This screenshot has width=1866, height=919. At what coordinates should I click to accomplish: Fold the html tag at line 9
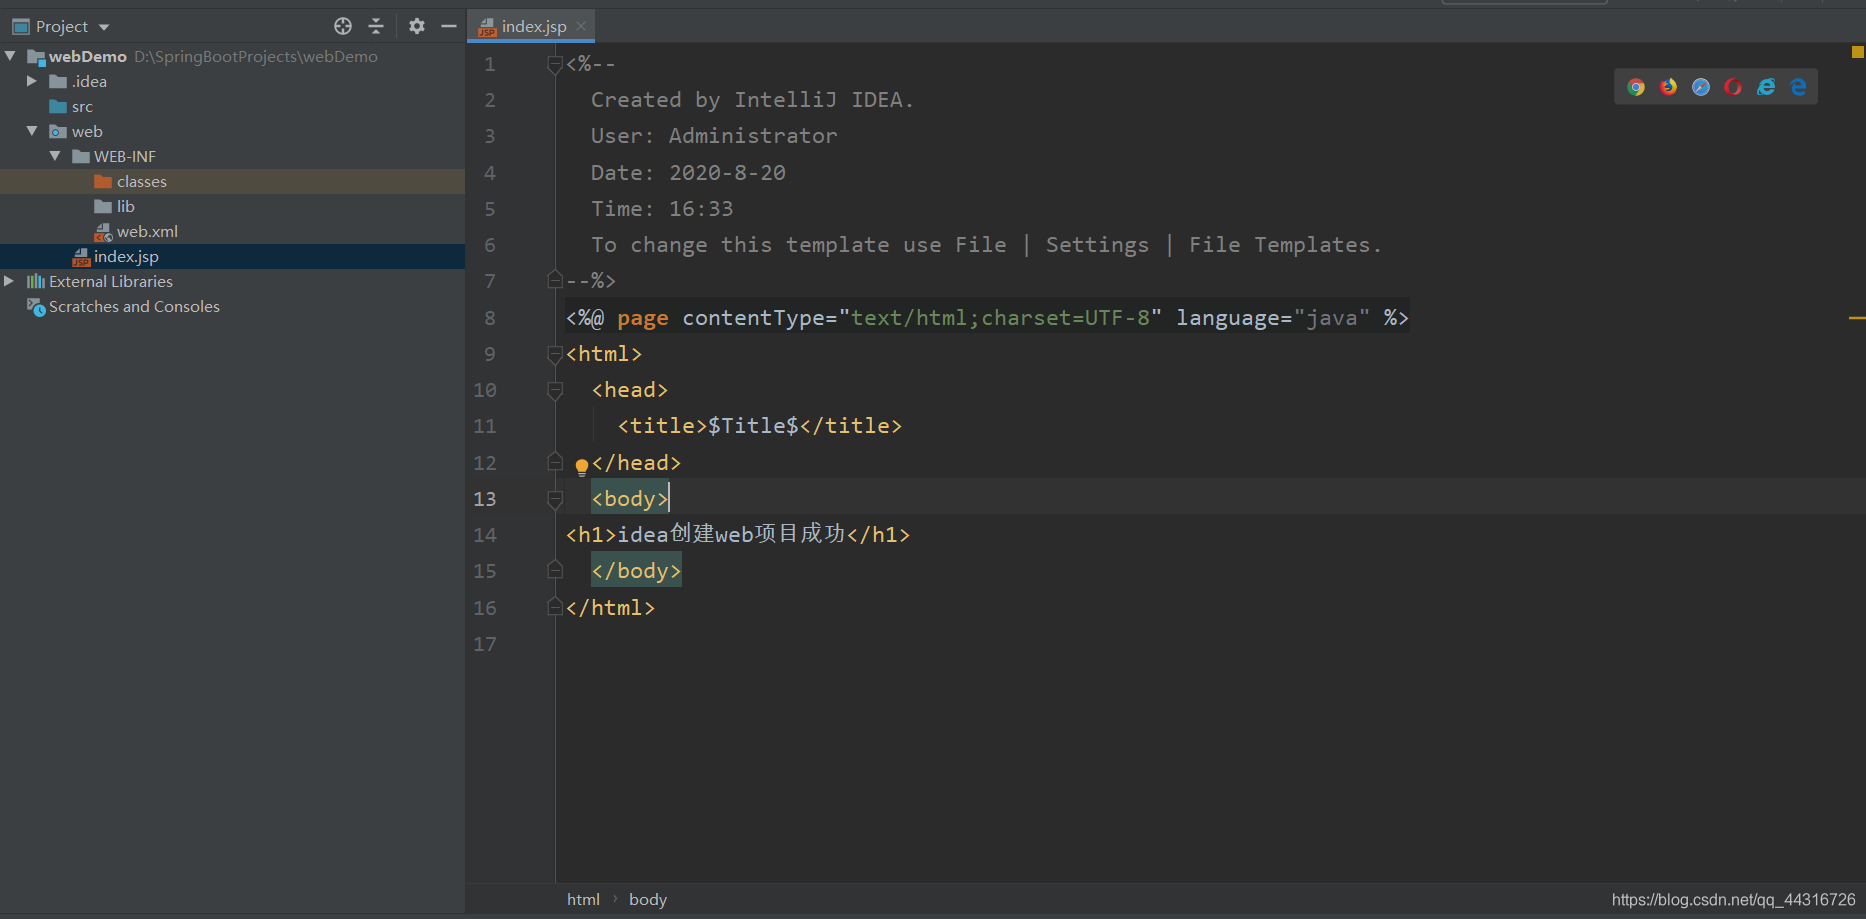[555, 354]
